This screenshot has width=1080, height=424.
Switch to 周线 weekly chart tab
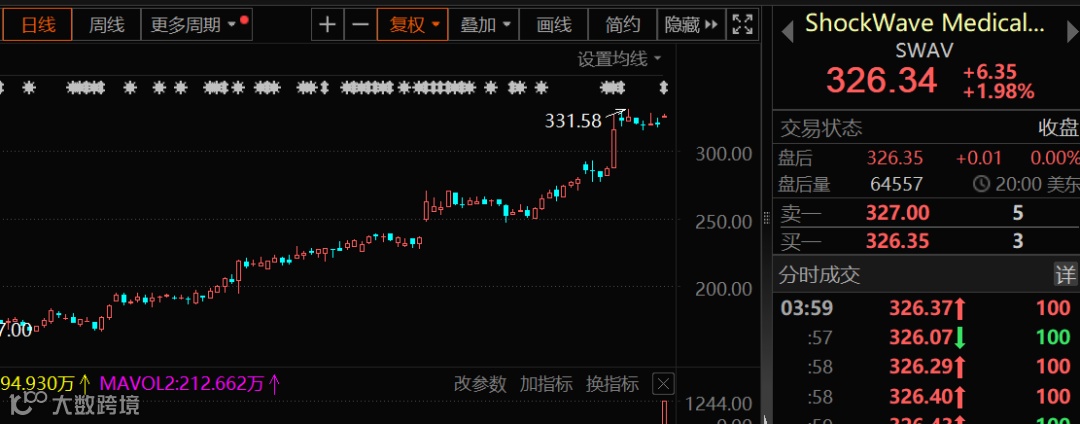pos(106,25)
